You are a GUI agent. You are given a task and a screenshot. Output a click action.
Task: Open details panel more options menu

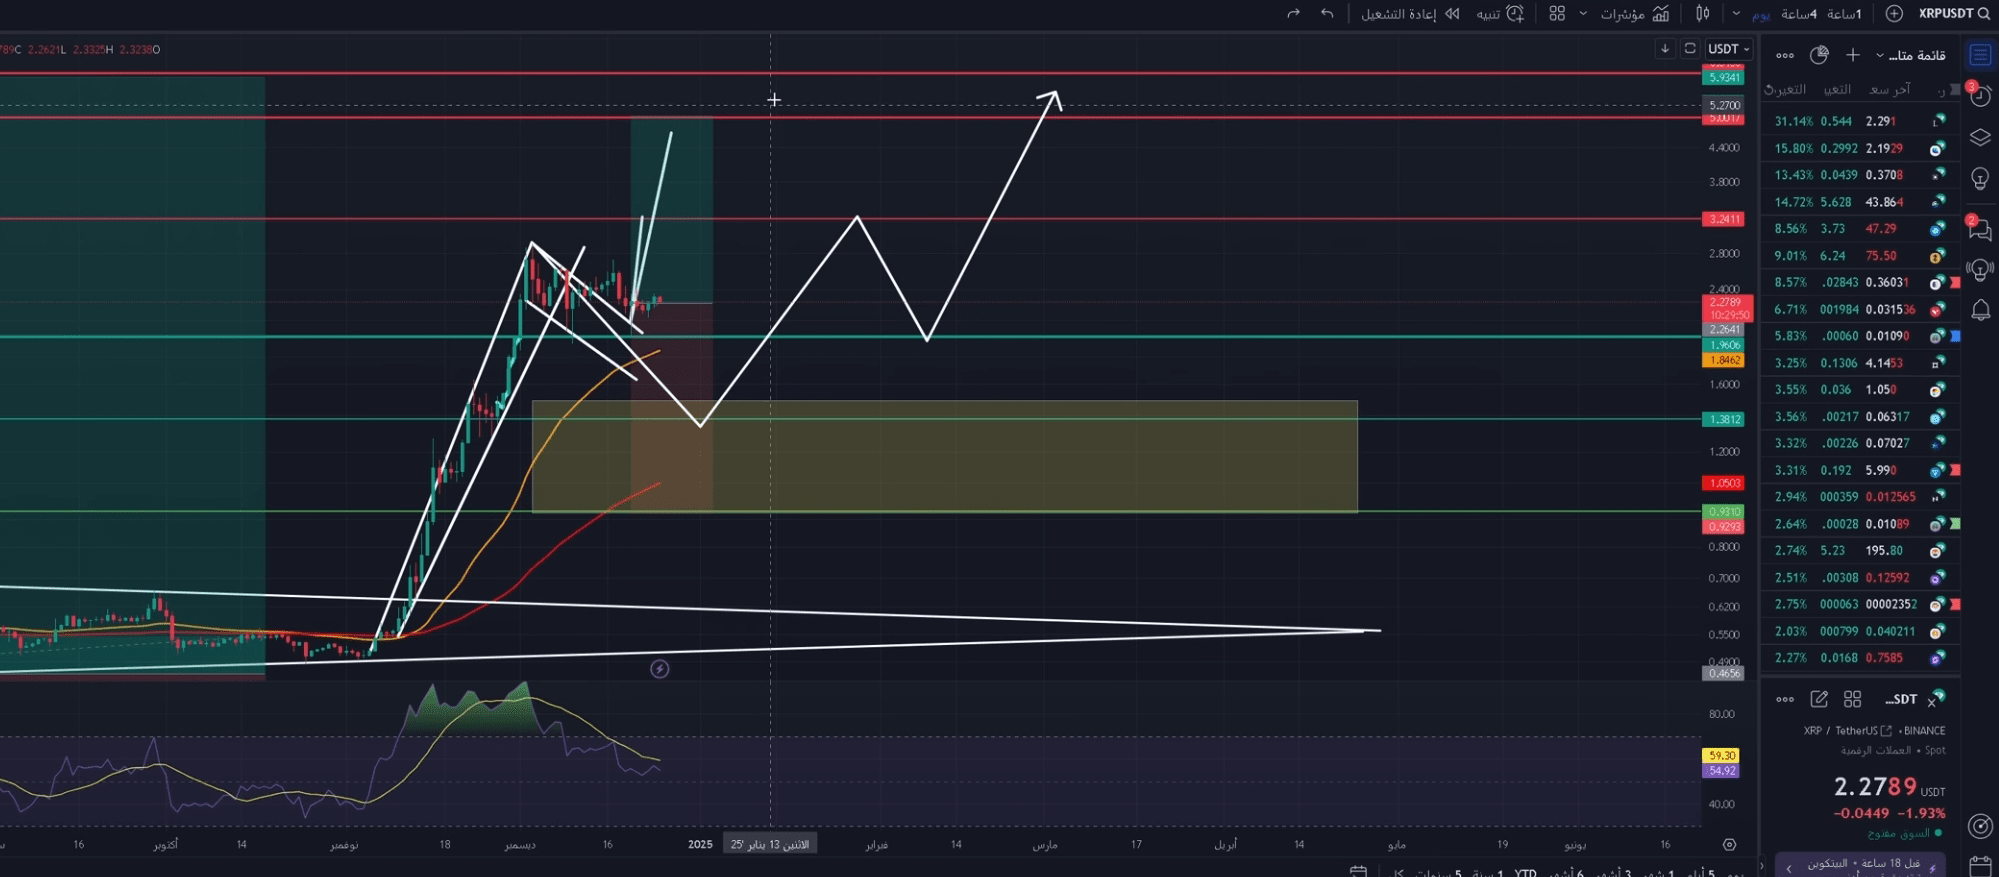pyautogui.click(x=1785, y=699)
